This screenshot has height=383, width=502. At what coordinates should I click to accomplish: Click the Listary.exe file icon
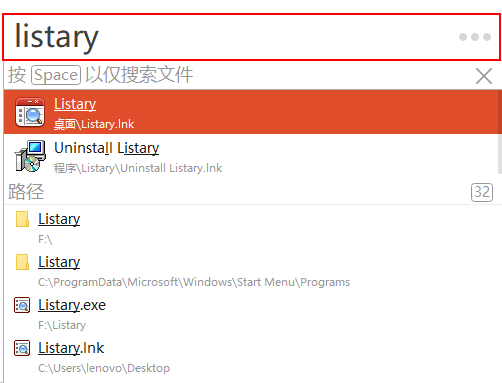coord(22,305)
